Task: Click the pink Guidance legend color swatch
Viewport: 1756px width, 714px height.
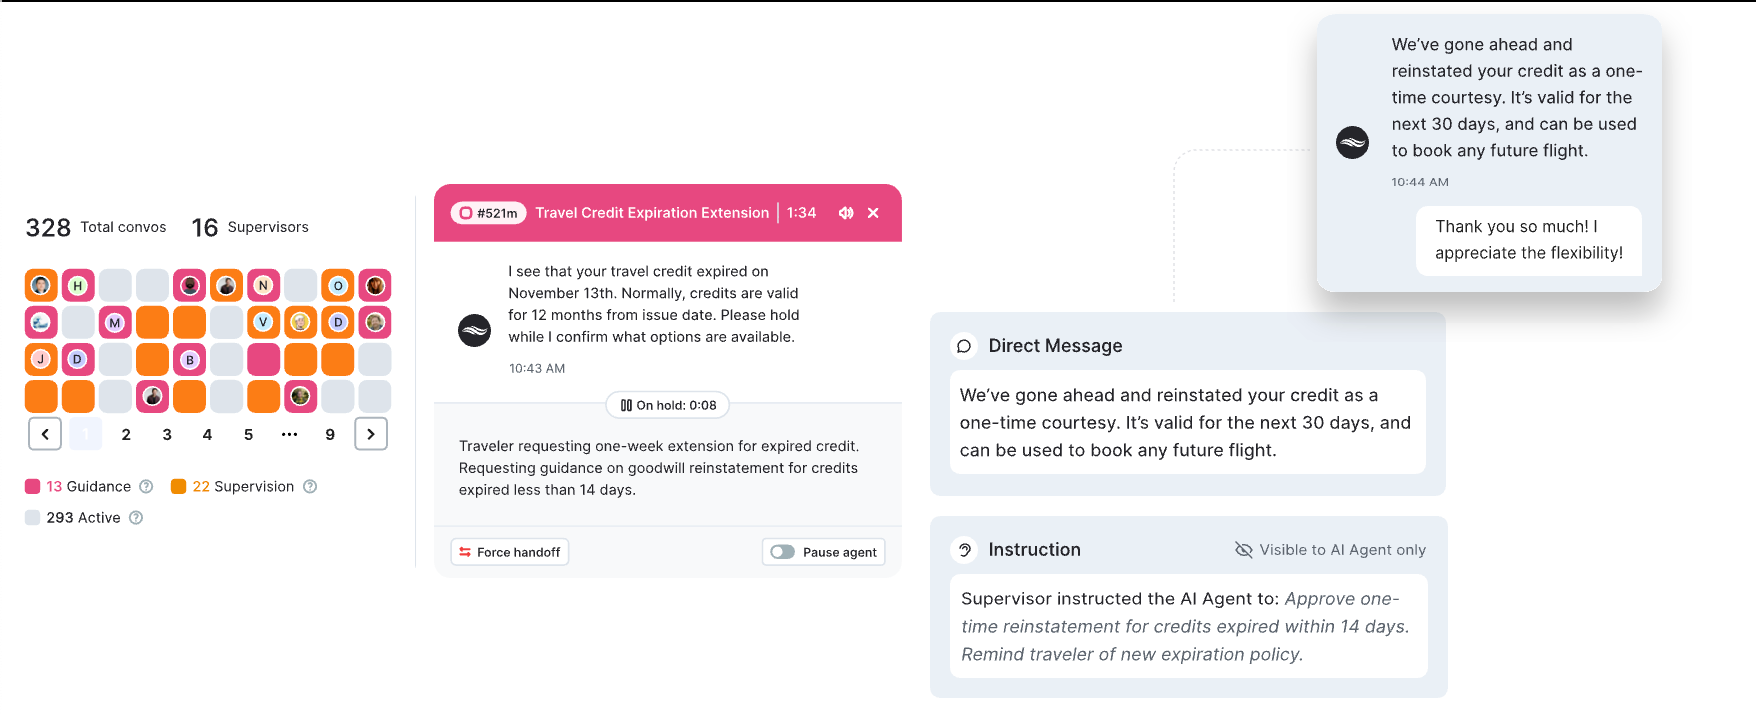Action: tap(33, 487)
